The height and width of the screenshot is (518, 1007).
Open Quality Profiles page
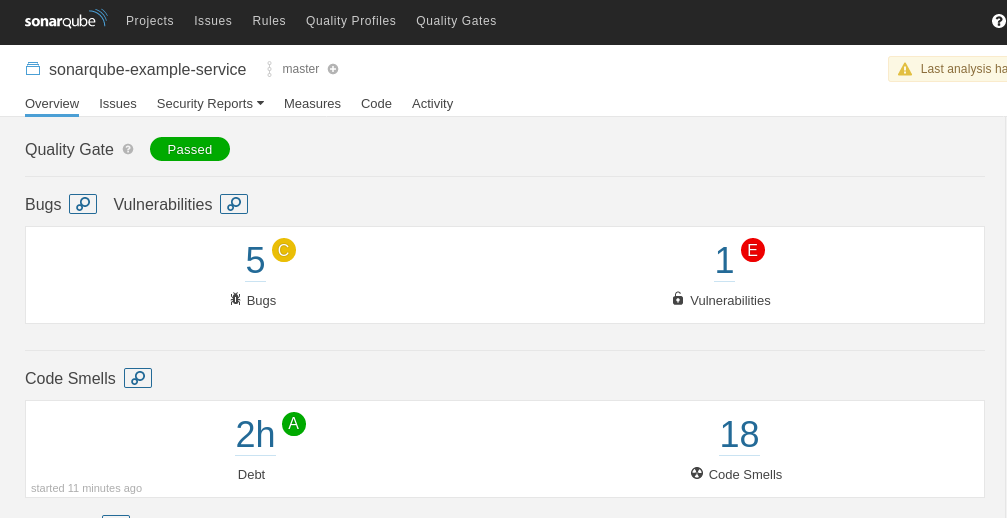point(351,21)
